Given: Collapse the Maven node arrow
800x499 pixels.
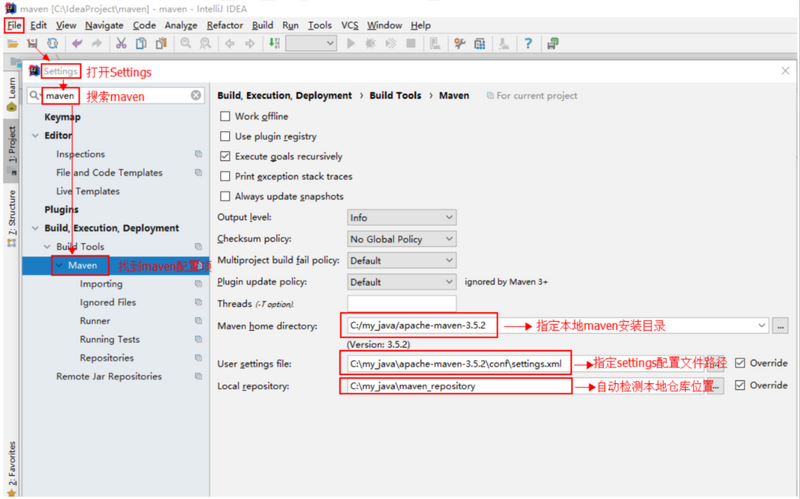Looking at the screenshot, I should (x=59, y=265).
